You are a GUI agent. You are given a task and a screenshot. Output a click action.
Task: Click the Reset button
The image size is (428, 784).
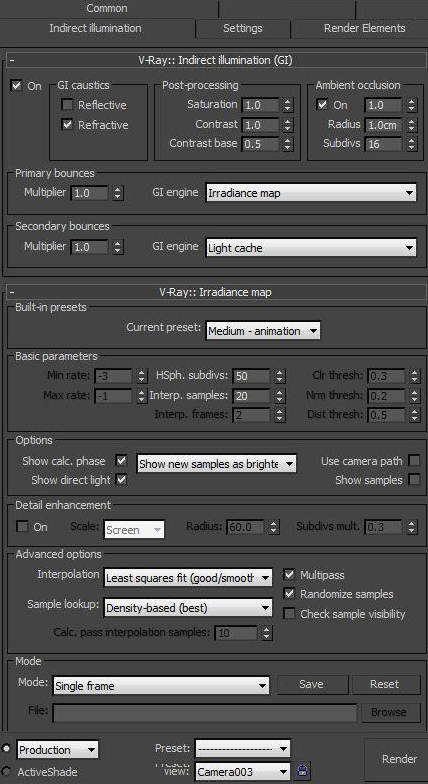(x=386, y=684)
